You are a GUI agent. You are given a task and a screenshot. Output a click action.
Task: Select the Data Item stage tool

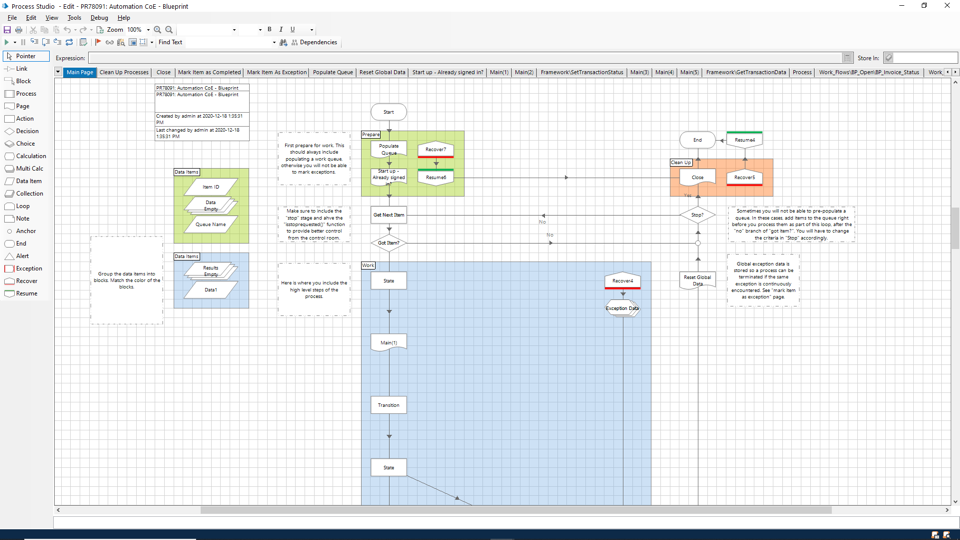(28, 181)
